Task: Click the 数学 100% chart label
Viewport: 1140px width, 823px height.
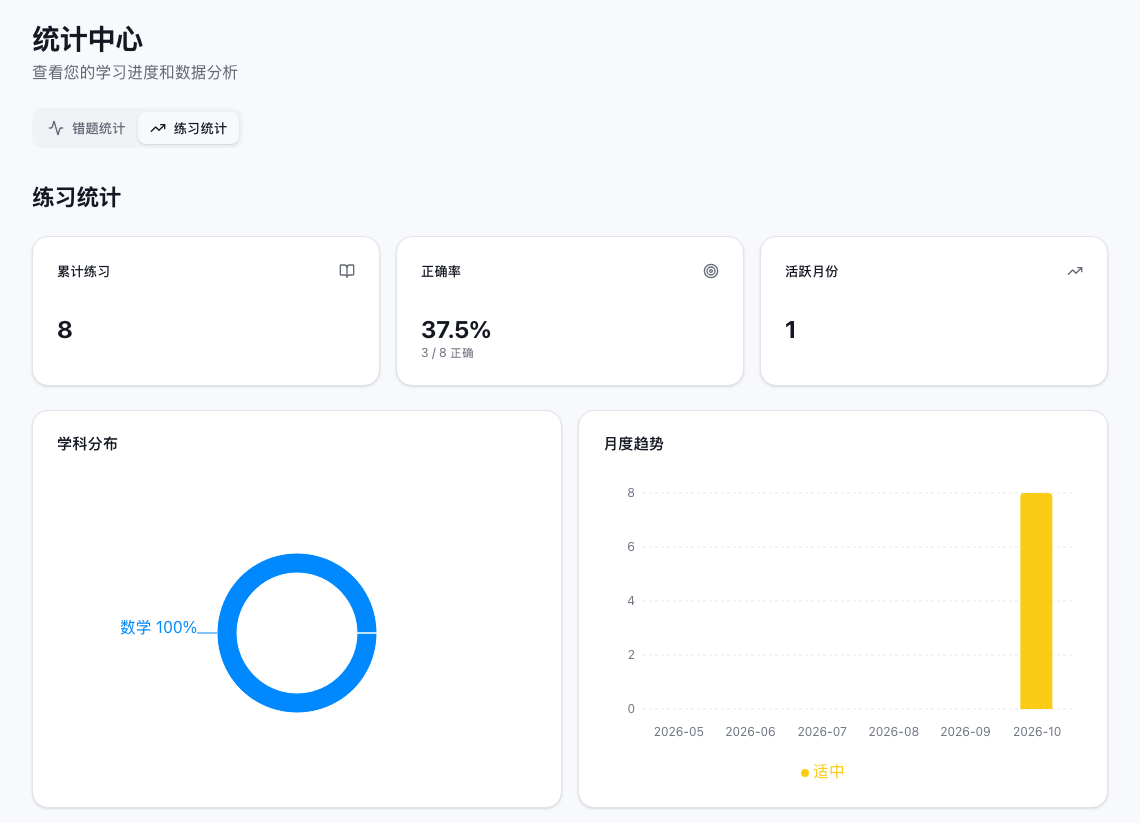Action: [158, 627]
